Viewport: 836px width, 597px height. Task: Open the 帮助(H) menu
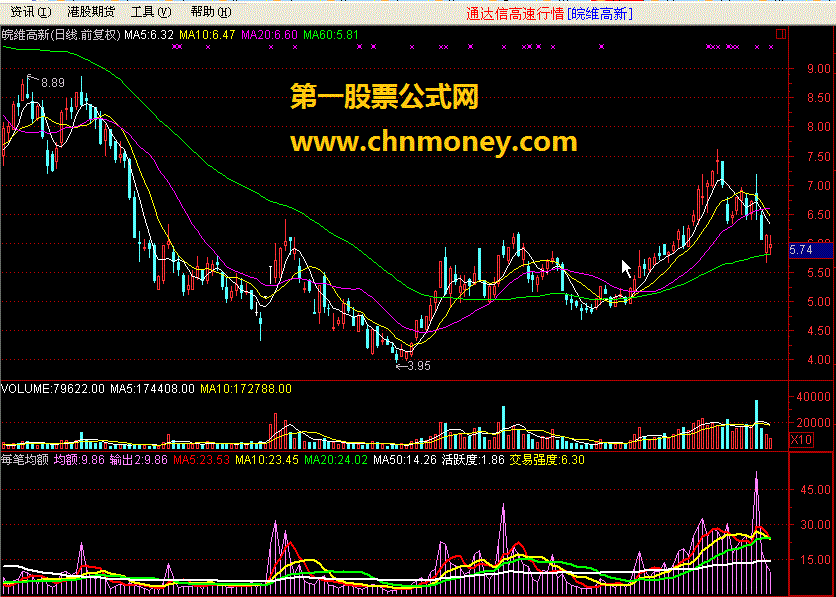(x=211, y=12)
